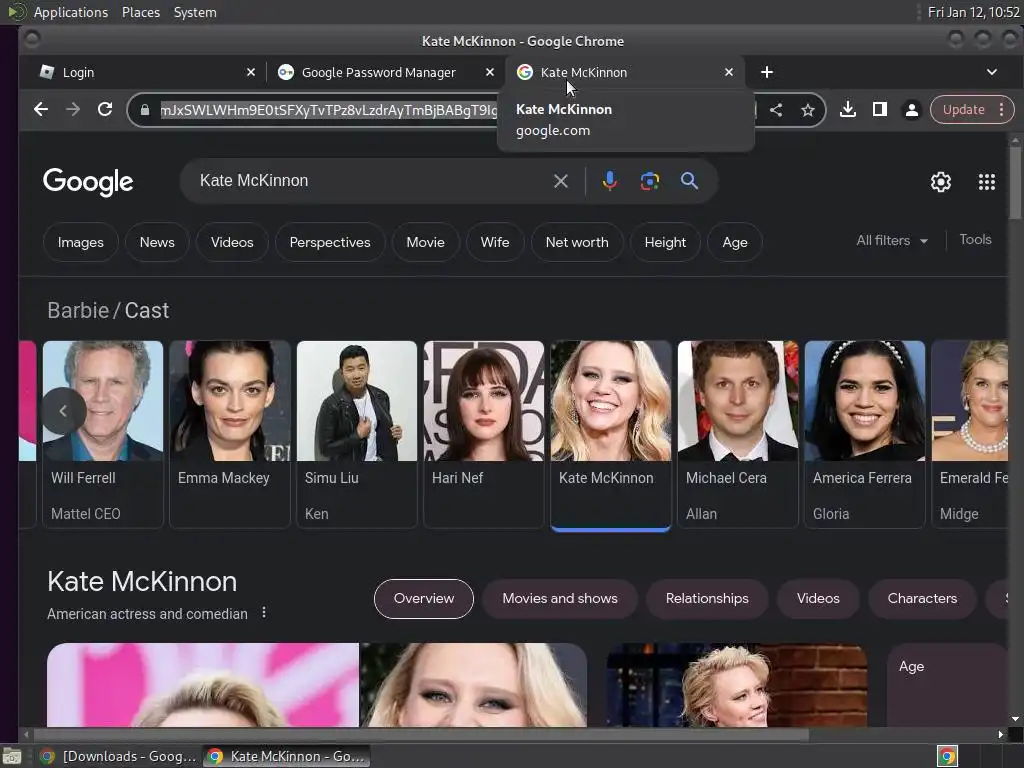1024x768 pixels.
Task: Bookmark this tab with star icon
Action: [x=808, y=110]
